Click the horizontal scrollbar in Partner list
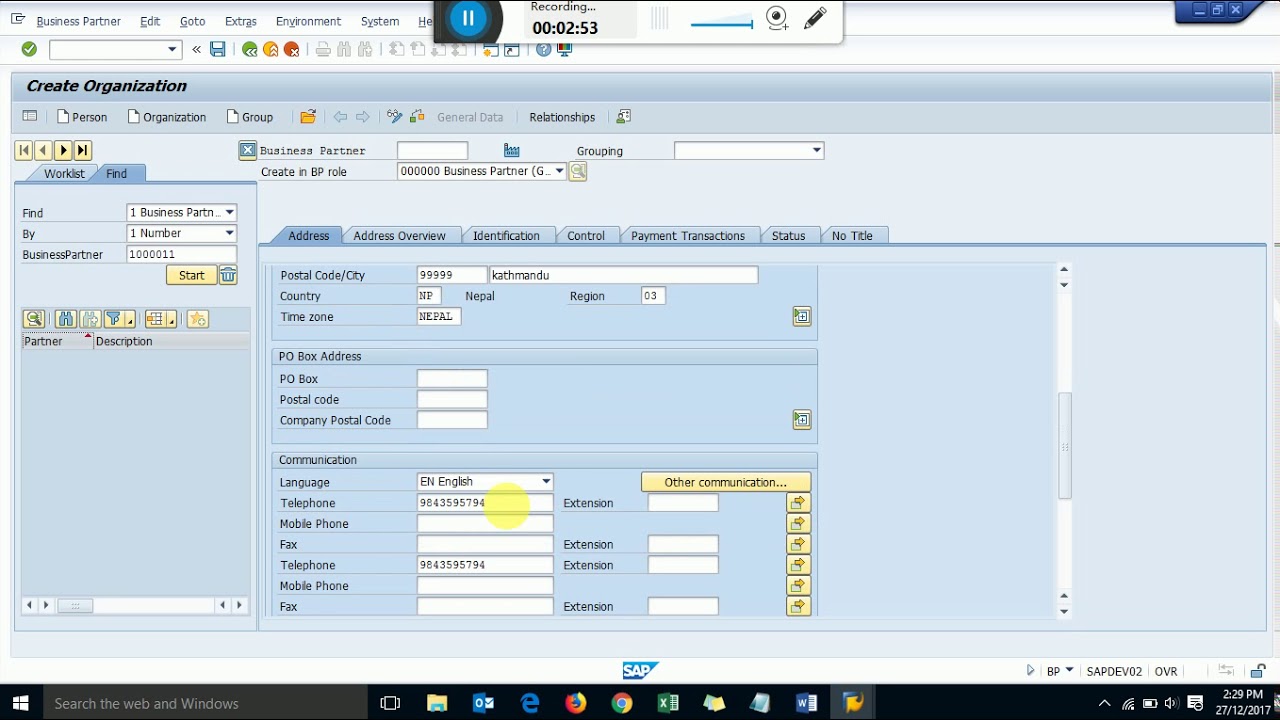Viewport: 1280px width, 720px height. pyautogui.click(x=75, y=605)
